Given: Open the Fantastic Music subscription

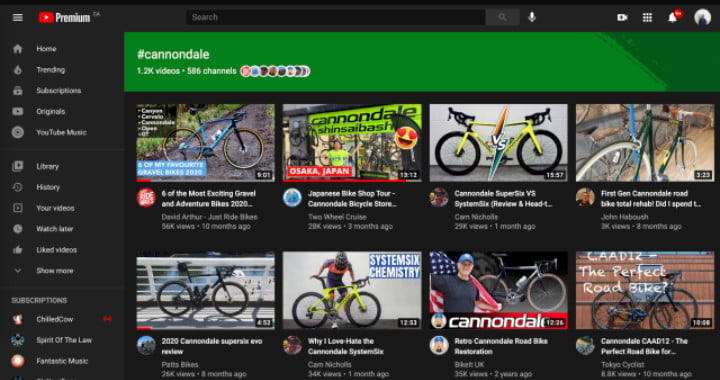Looking at the screenshot, I should [62, 361].
